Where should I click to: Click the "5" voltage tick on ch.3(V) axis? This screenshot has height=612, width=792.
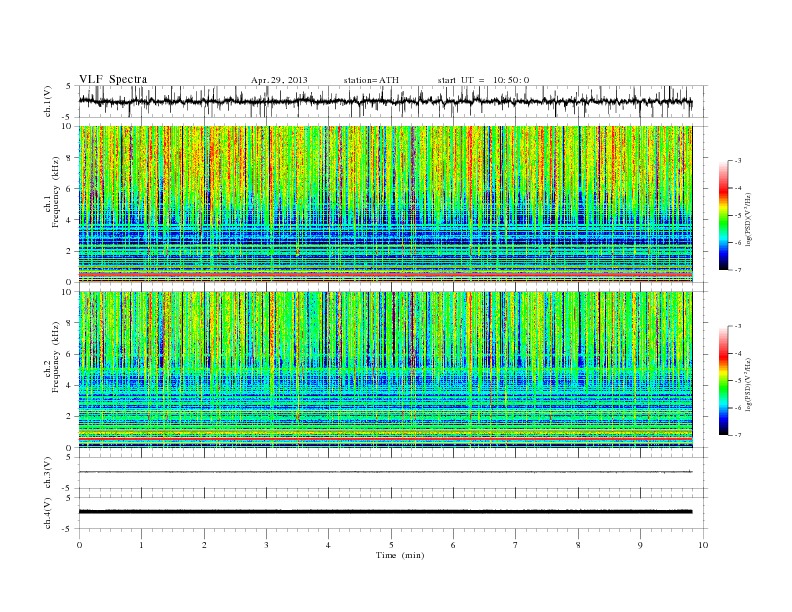[69, 457]
